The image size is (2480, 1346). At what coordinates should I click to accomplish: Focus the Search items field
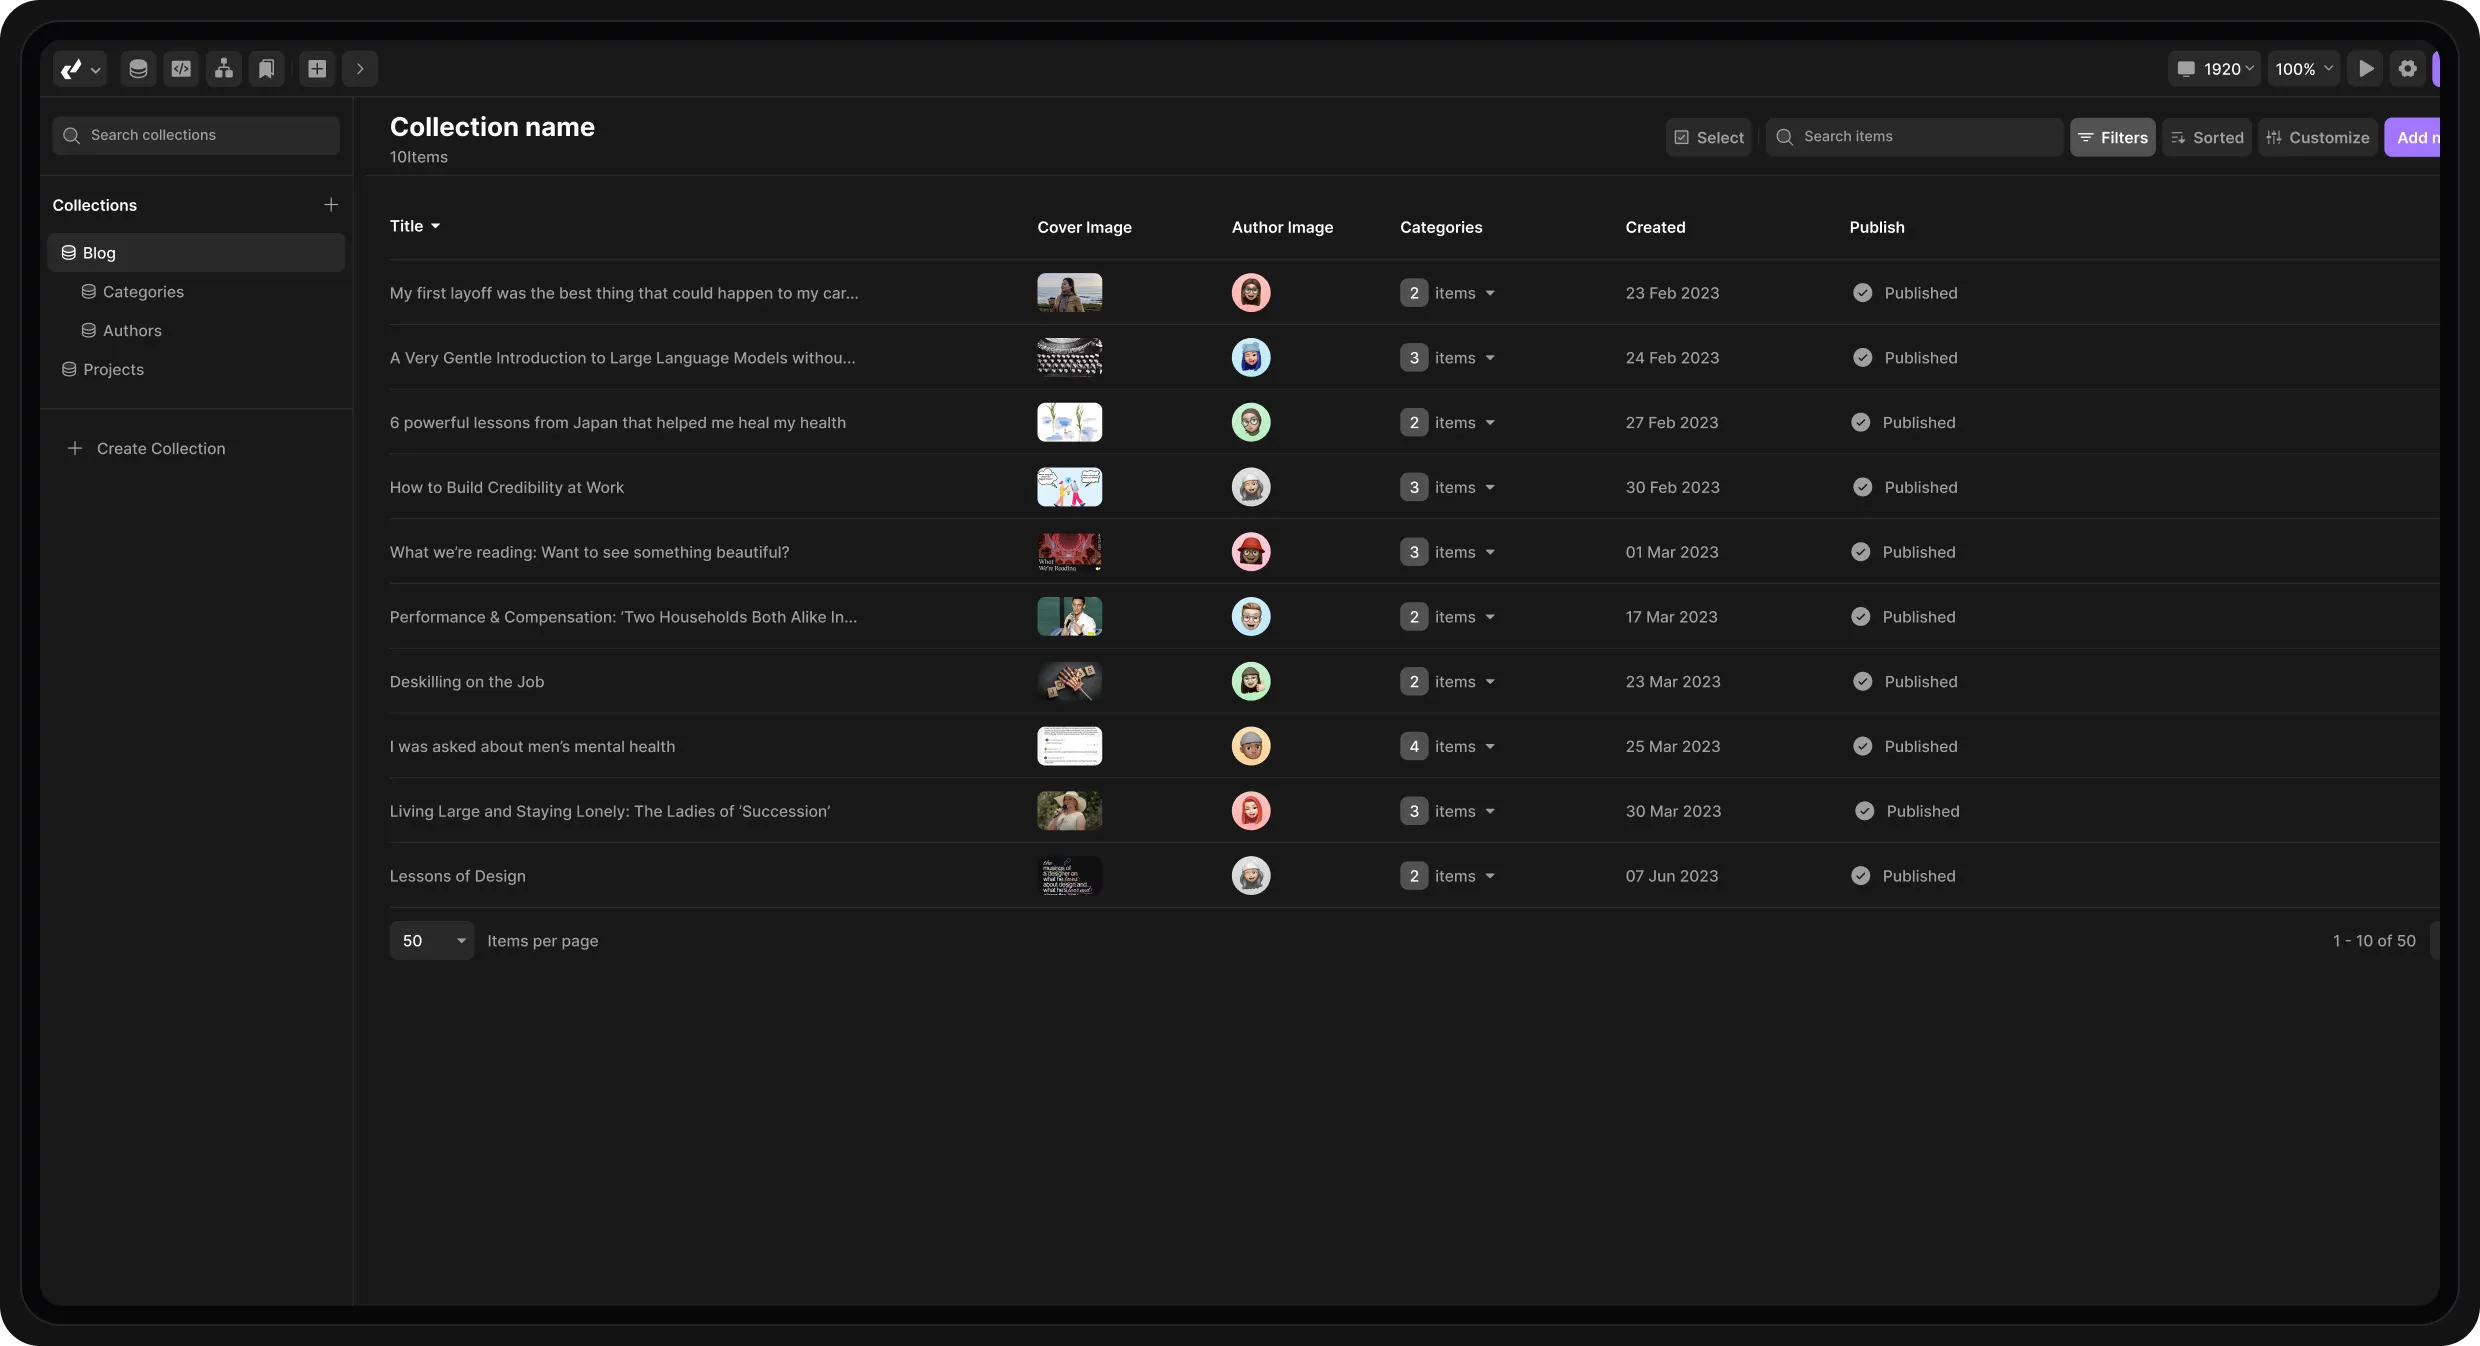pos(1914,137)
